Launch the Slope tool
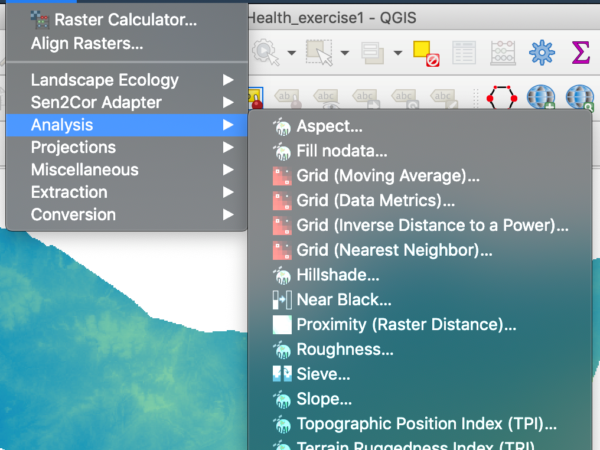600x450 pixels. [x=420, y=399]
